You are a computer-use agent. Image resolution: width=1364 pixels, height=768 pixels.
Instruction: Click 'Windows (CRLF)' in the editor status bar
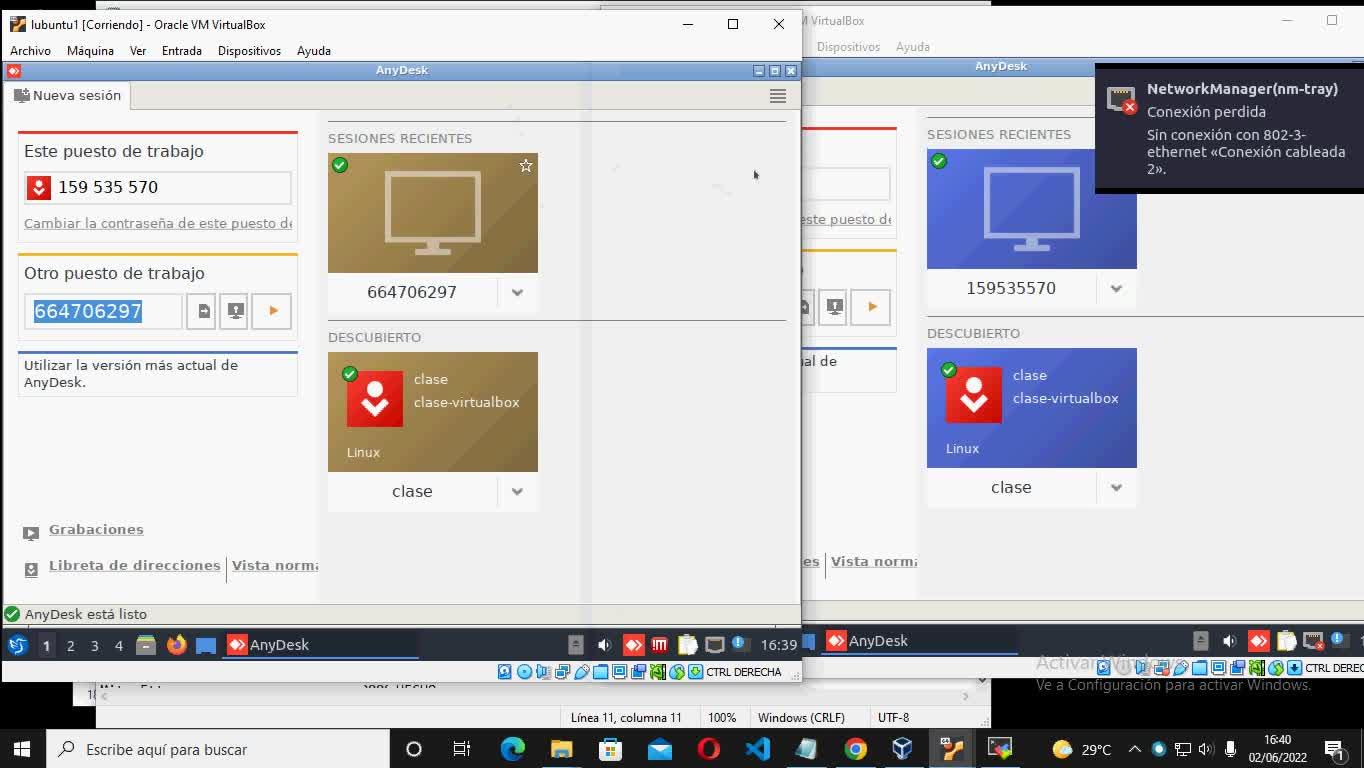click(801, 718)
